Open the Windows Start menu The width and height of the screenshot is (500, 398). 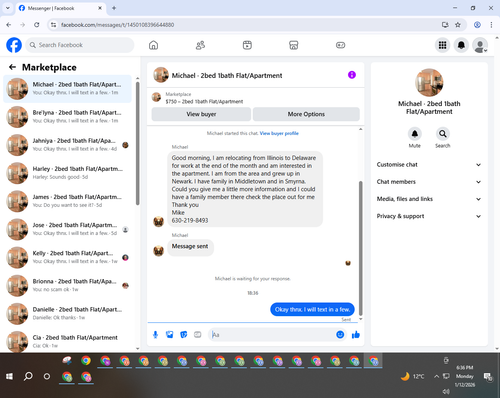click(9, 376)
